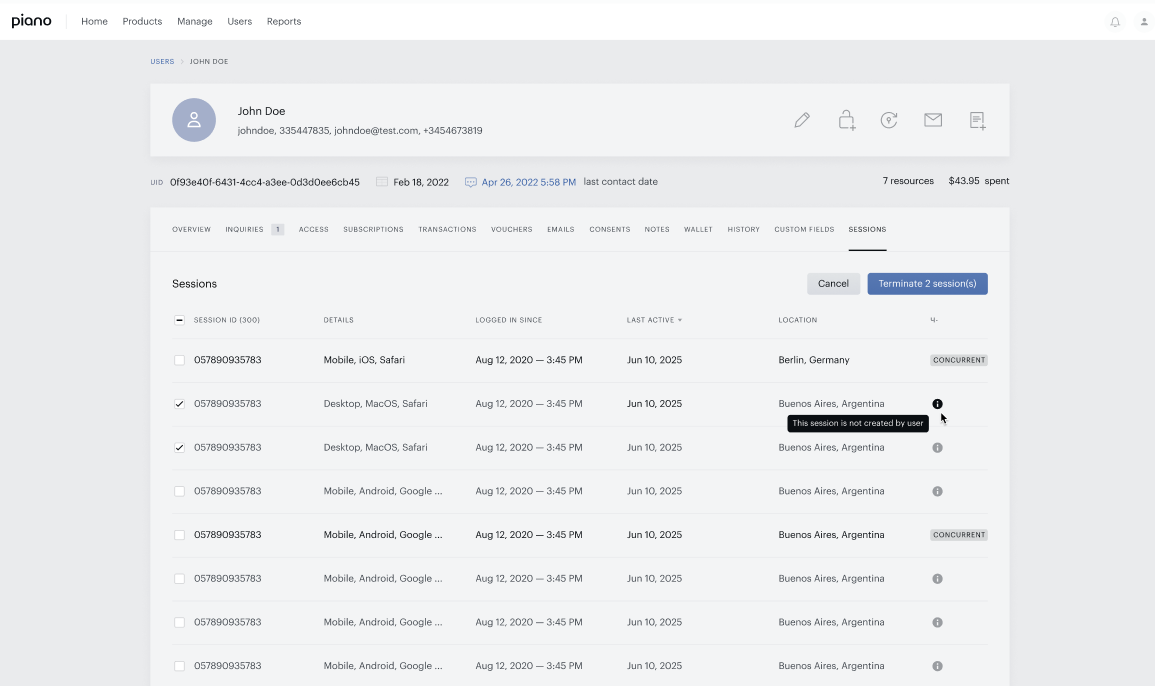Image resolution: width=1155 pixels, height=686 pixels.
Task: Click the Terminate 2 session(s) button
Action: click(x=927, y=284)
